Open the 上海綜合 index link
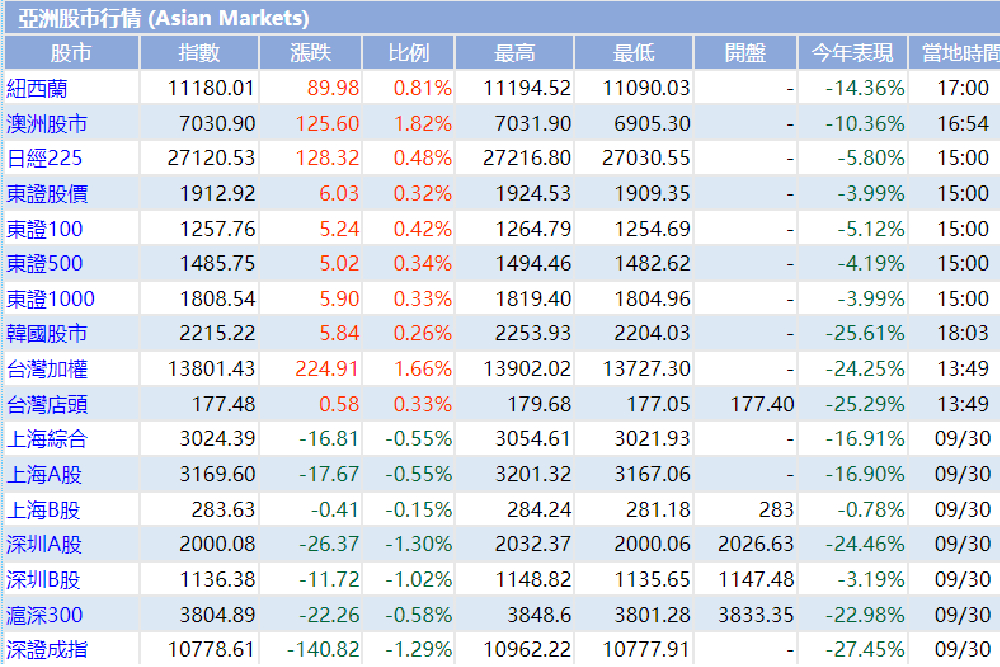The image size is (1000, 667). (x=47, y=439)
